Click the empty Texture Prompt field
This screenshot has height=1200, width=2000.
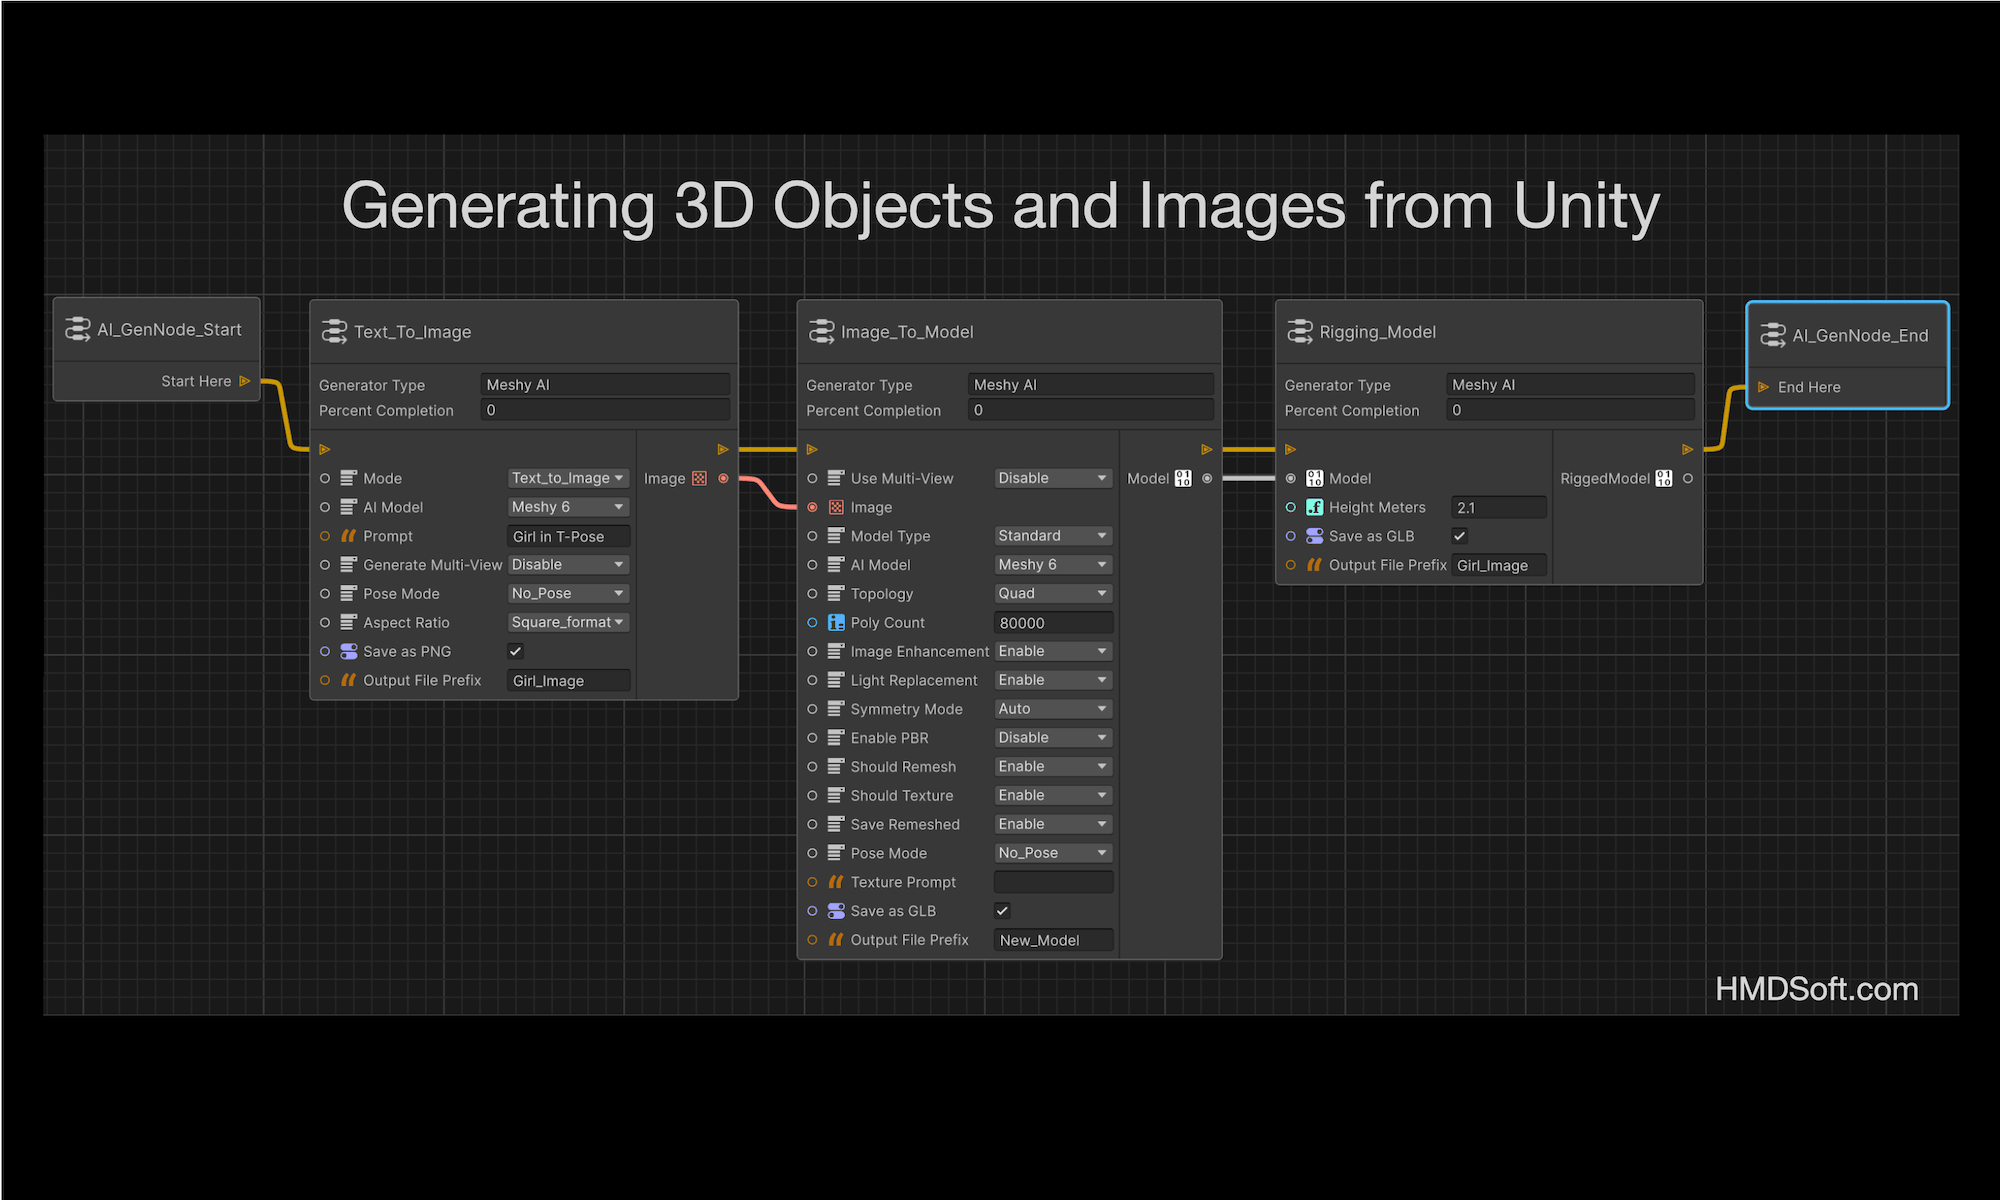(1053, 882)
